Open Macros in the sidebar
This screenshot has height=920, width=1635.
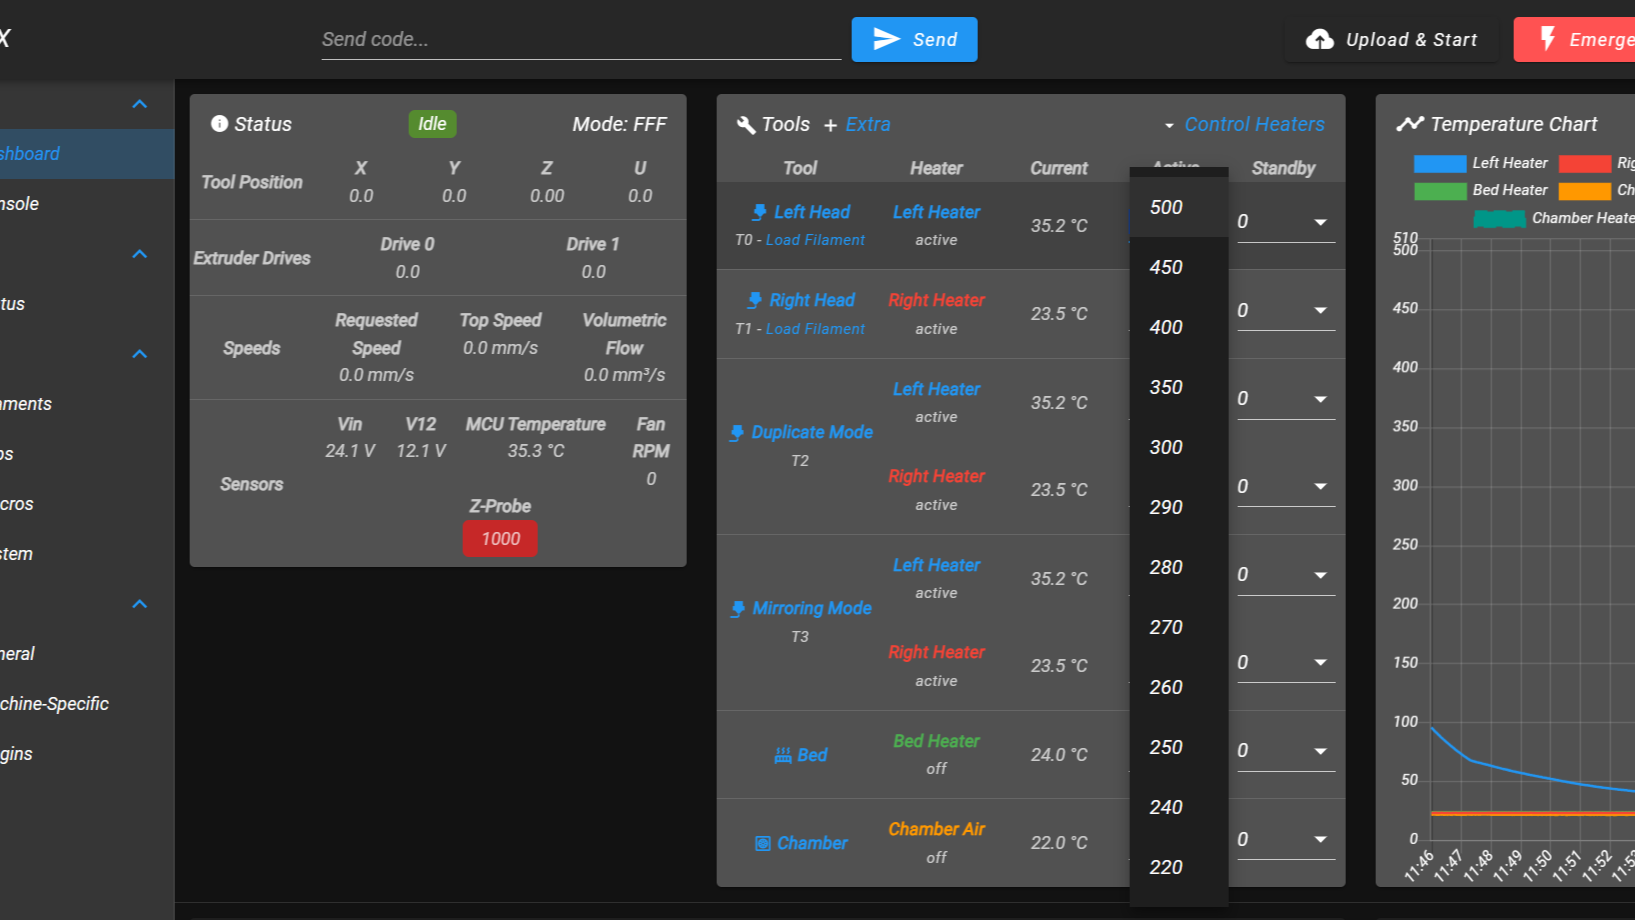point(87,504)
